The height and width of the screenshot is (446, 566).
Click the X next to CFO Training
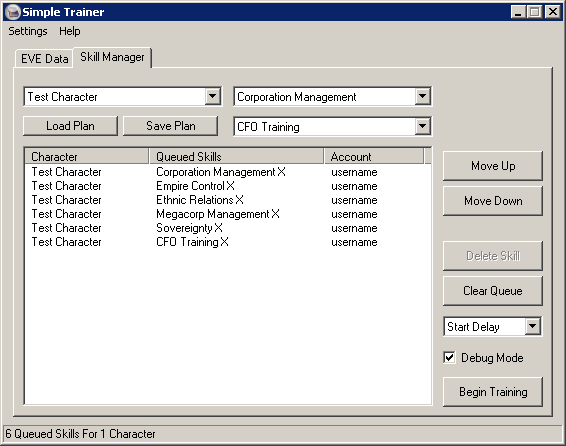tap(225, 242)
